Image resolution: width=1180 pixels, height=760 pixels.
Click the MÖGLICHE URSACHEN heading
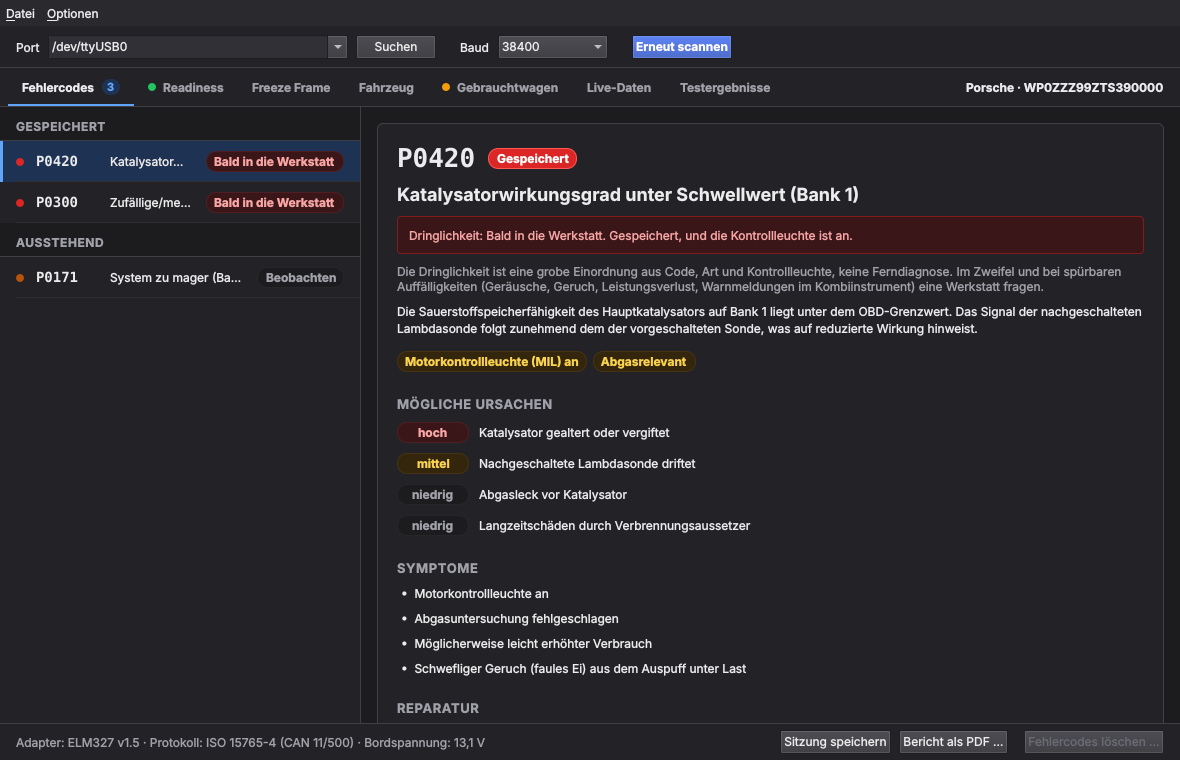(475, 404)
